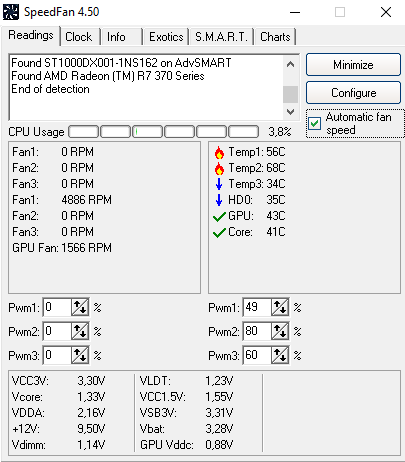Viewport: 405px width, 462px height.
Task: Click the SpeedFan app icon in title bar
Action: 11,12
